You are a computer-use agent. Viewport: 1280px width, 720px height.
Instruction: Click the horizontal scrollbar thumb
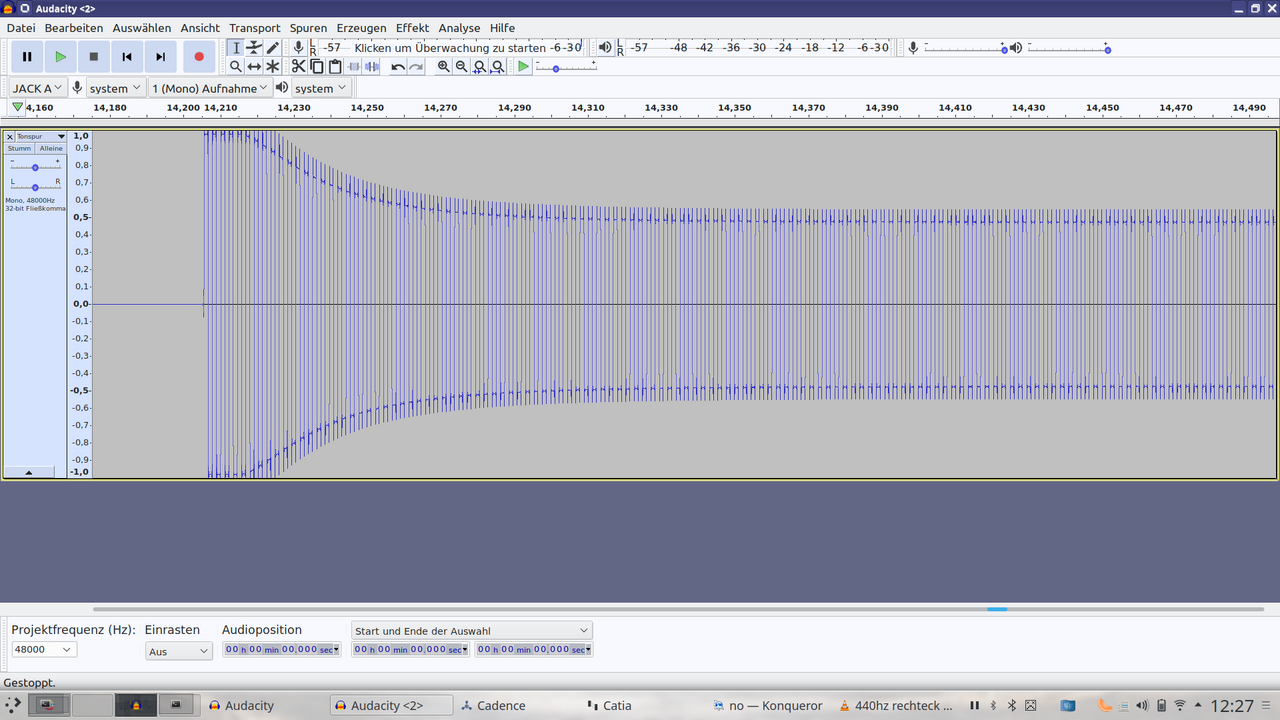(997, 608)
